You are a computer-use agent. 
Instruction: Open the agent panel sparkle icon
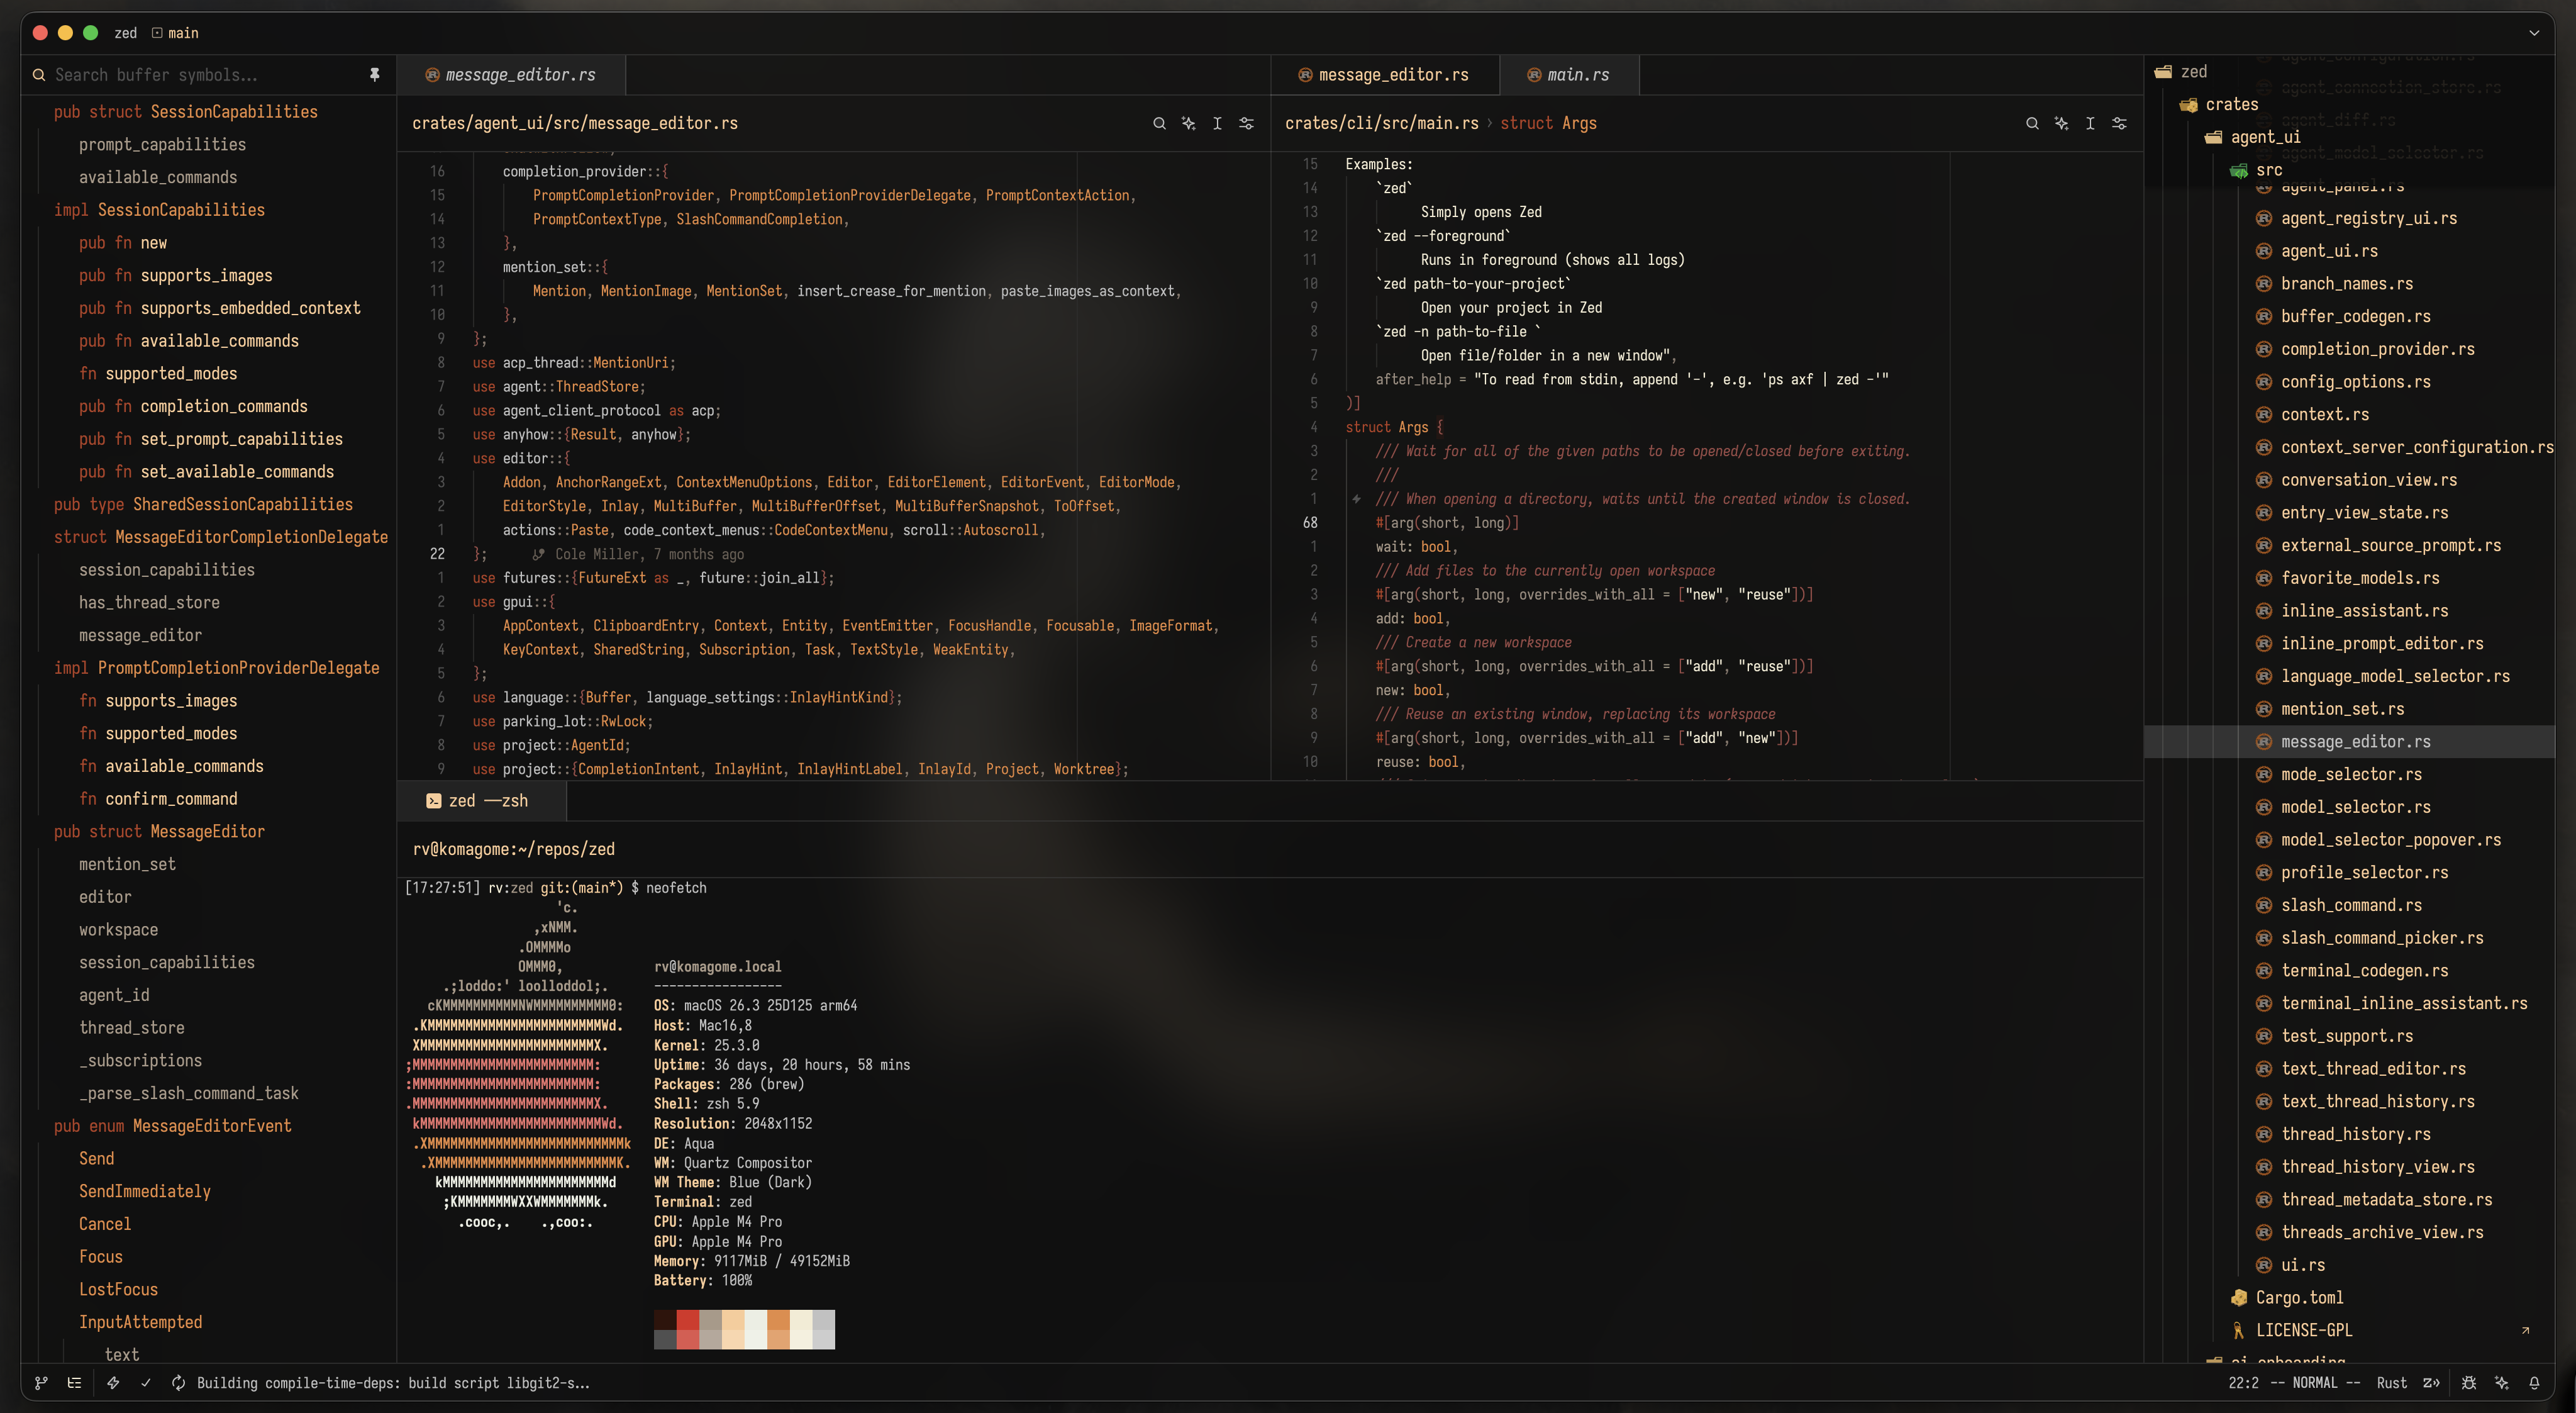pos(2502,1383)
